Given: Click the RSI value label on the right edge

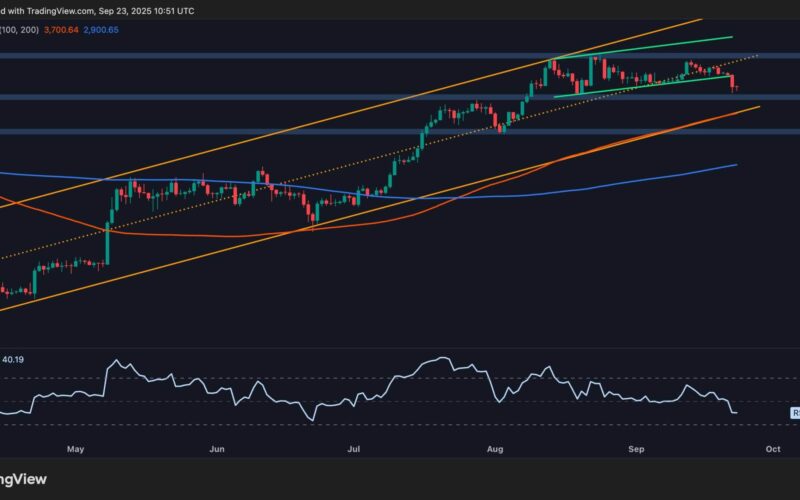Looking at the screenshot, I should [x=792, y=411].
